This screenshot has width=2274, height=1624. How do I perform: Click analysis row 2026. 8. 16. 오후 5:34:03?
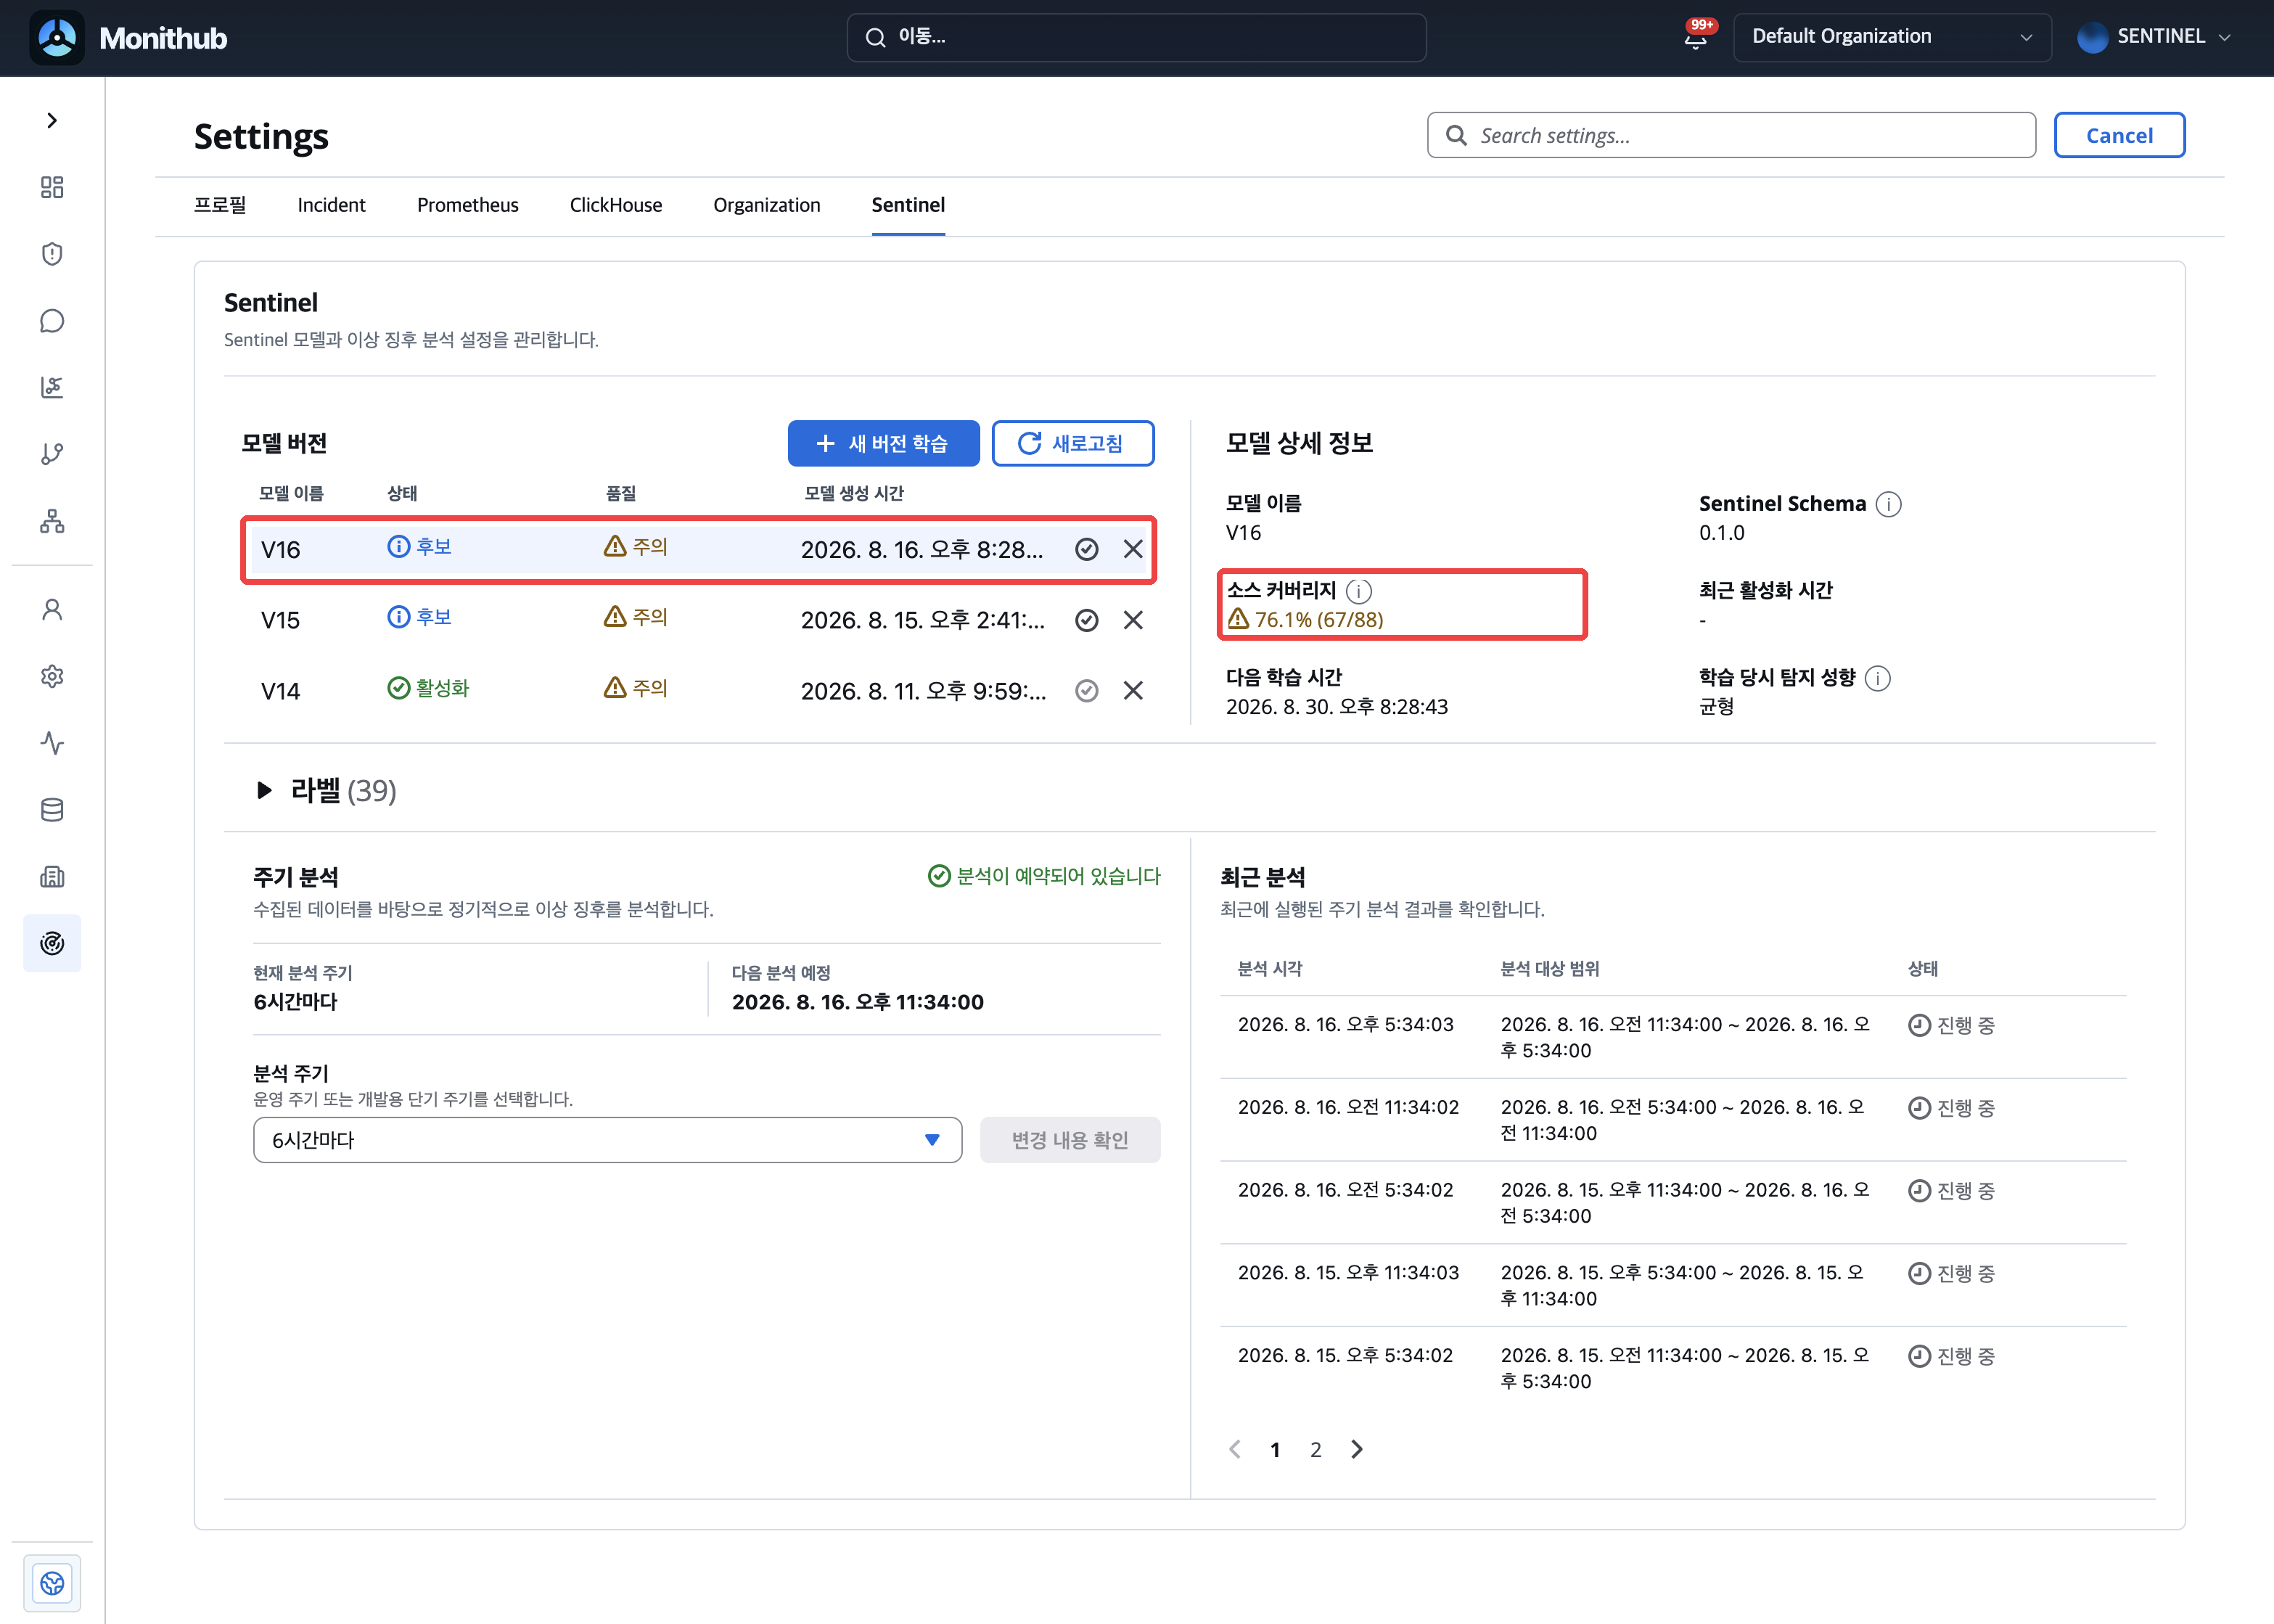[1673, 1037]
